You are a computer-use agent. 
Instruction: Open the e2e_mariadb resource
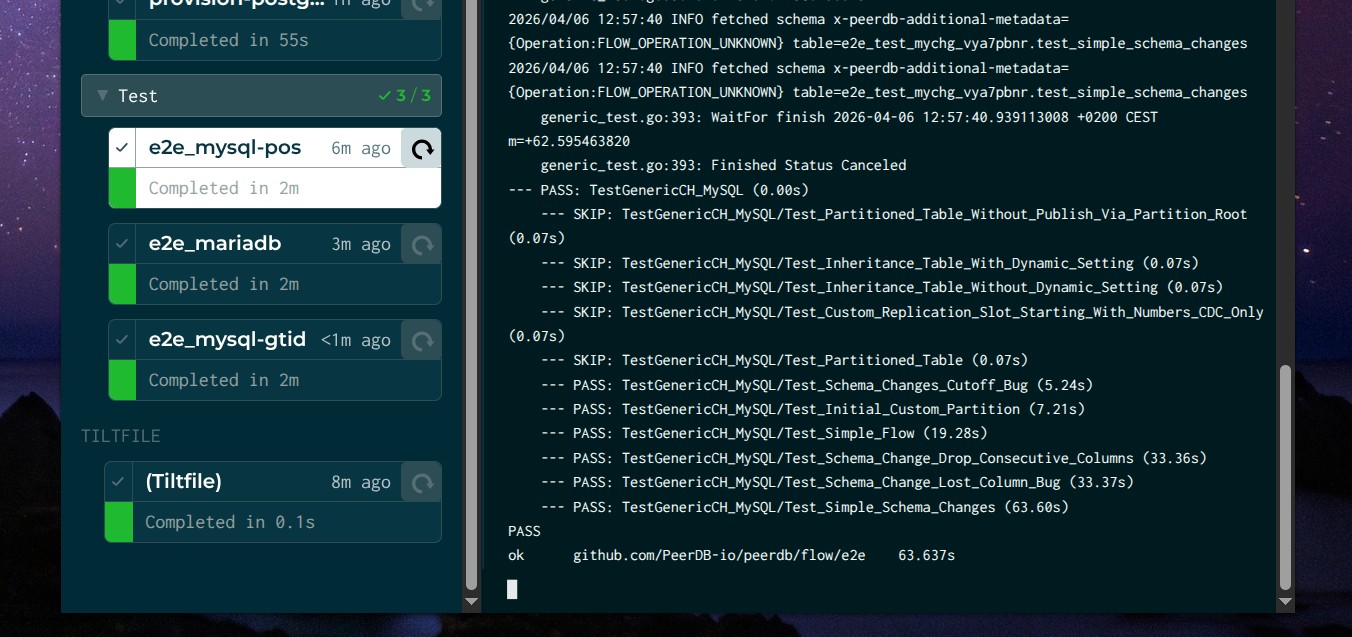point(215,244)
